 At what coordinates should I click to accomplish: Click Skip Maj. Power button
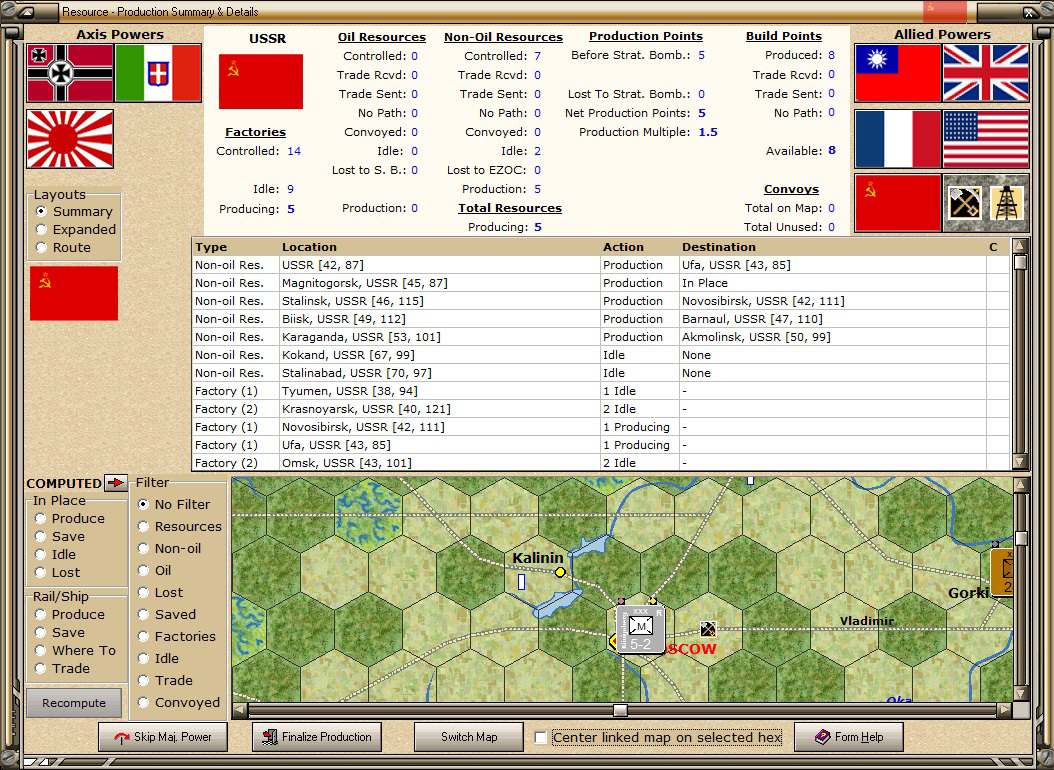pyautogui.click(x=163, y=737)
